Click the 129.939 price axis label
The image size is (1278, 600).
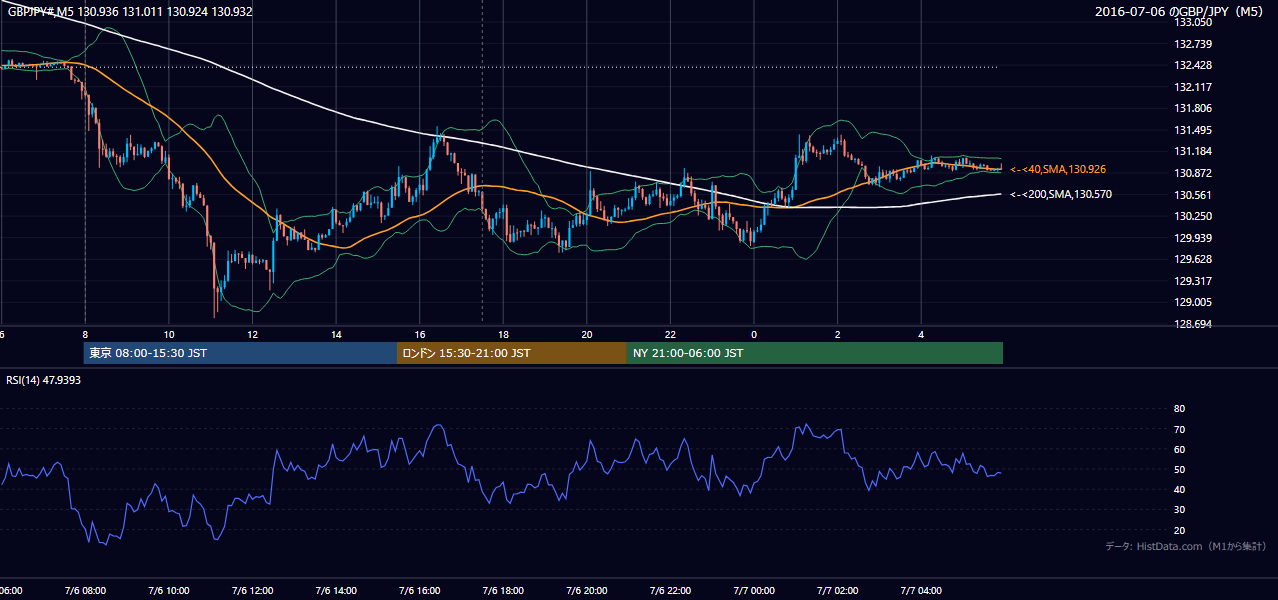(1194, 237)
